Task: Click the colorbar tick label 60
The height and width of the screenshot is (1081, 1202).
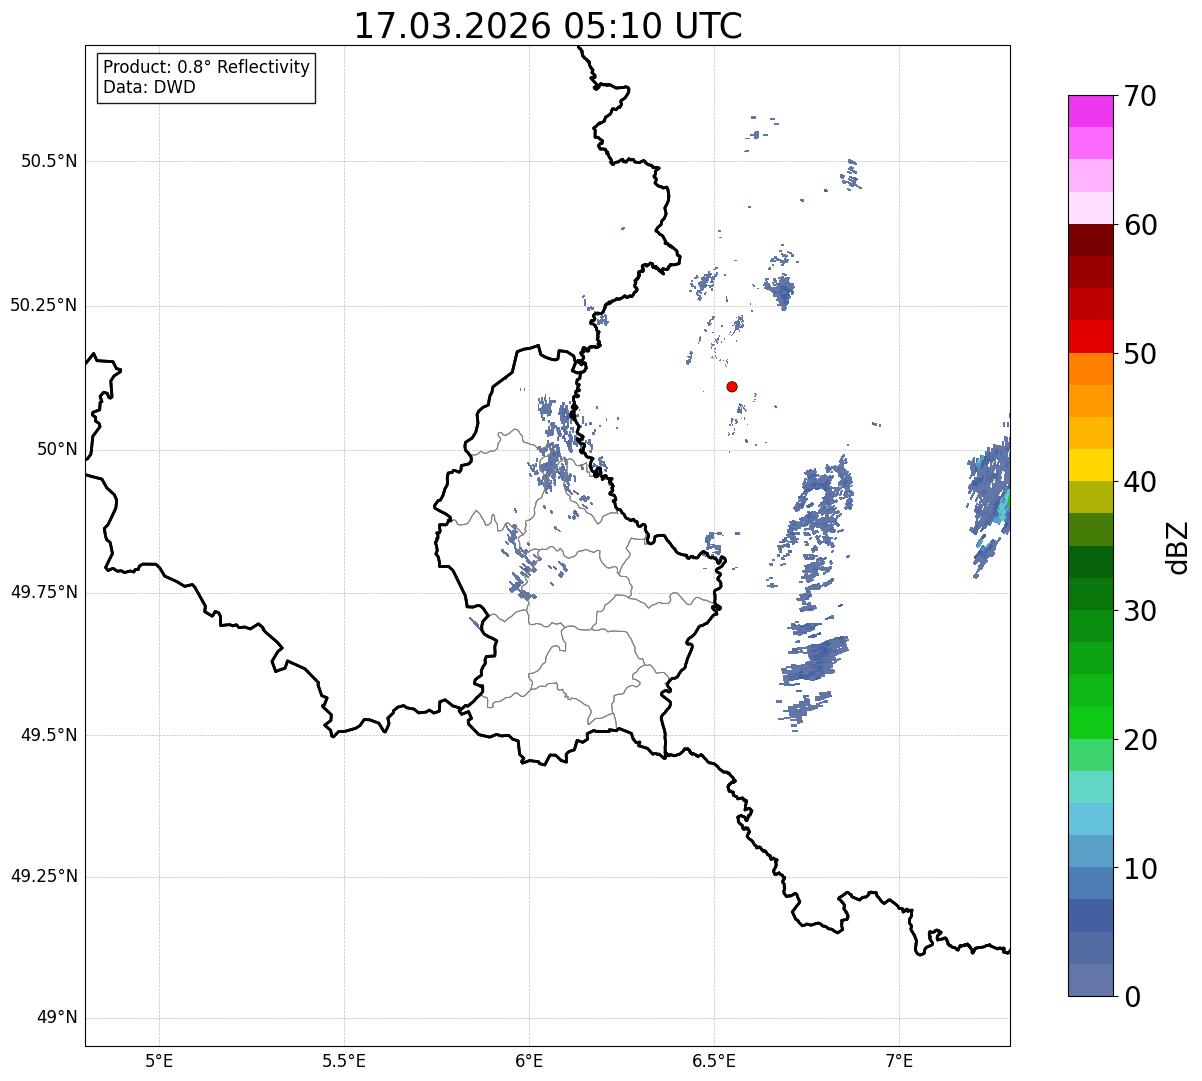Action: (1140, 225)
